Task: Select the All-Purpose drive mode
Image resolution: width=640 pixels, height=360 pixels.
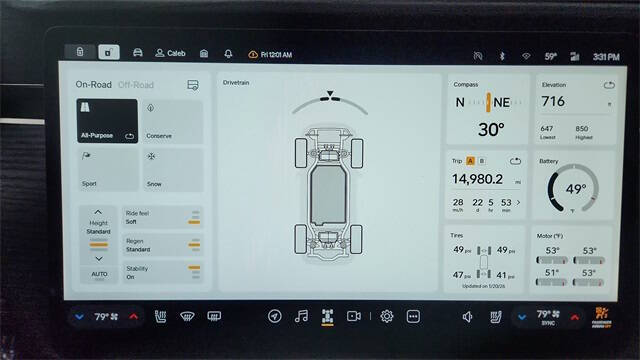Action: coord(107,121)
